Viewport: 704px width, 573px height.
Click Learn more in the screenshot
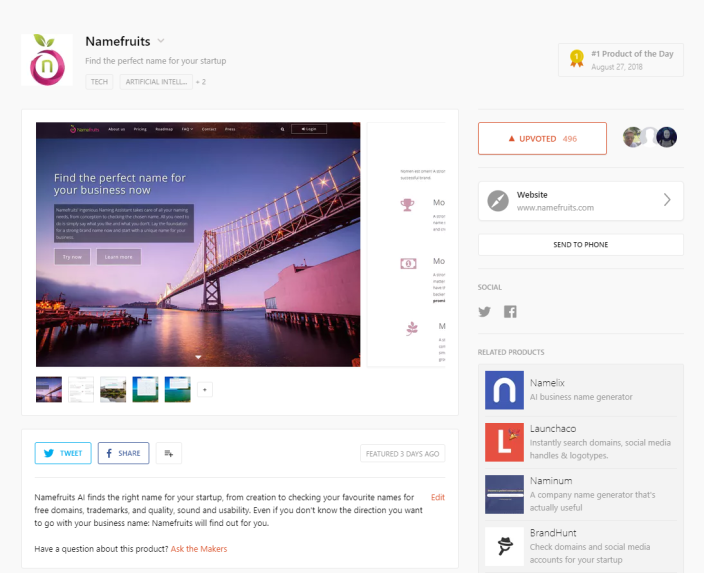pos(119,257)
